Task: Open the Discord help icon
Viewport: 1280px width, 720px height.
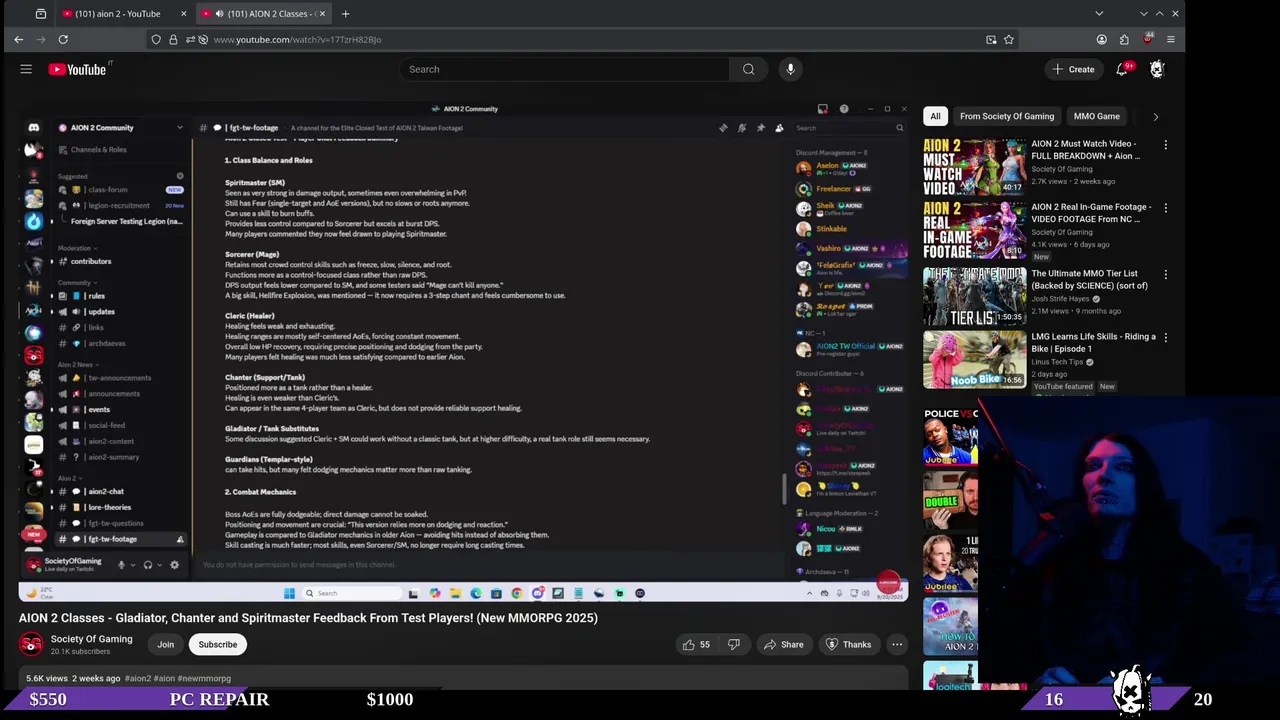Action: 844,109
